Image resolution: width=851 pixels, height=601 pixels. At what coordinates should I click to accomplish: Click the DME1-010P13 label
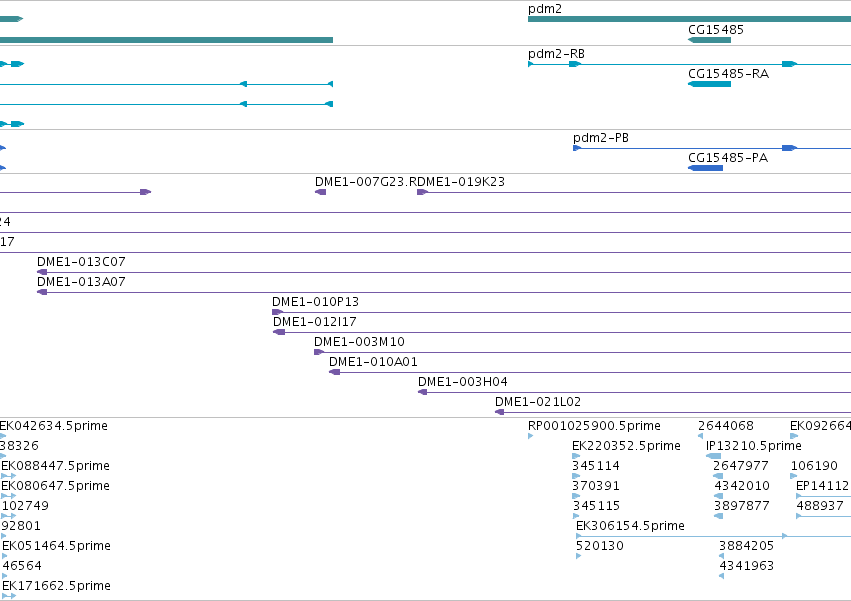pyautogui.click(x=315, y=302)
